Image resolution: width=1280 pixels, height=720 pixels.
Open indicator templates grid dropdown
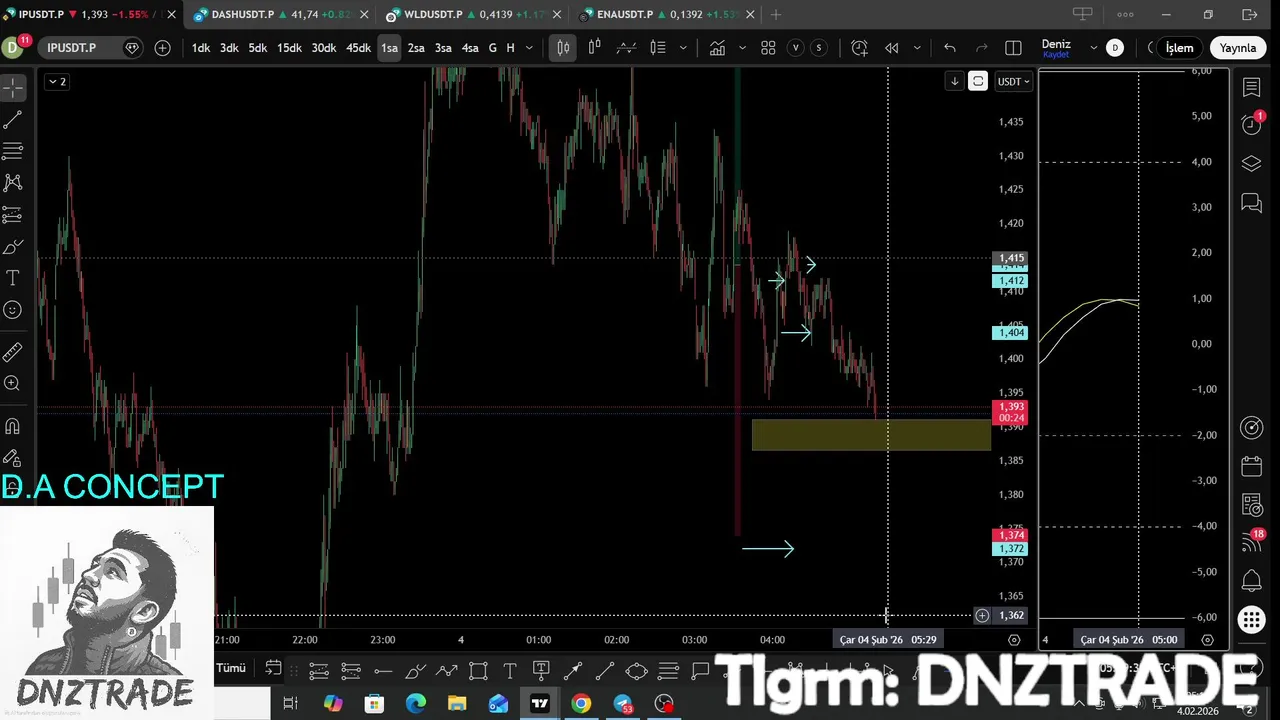768,48
